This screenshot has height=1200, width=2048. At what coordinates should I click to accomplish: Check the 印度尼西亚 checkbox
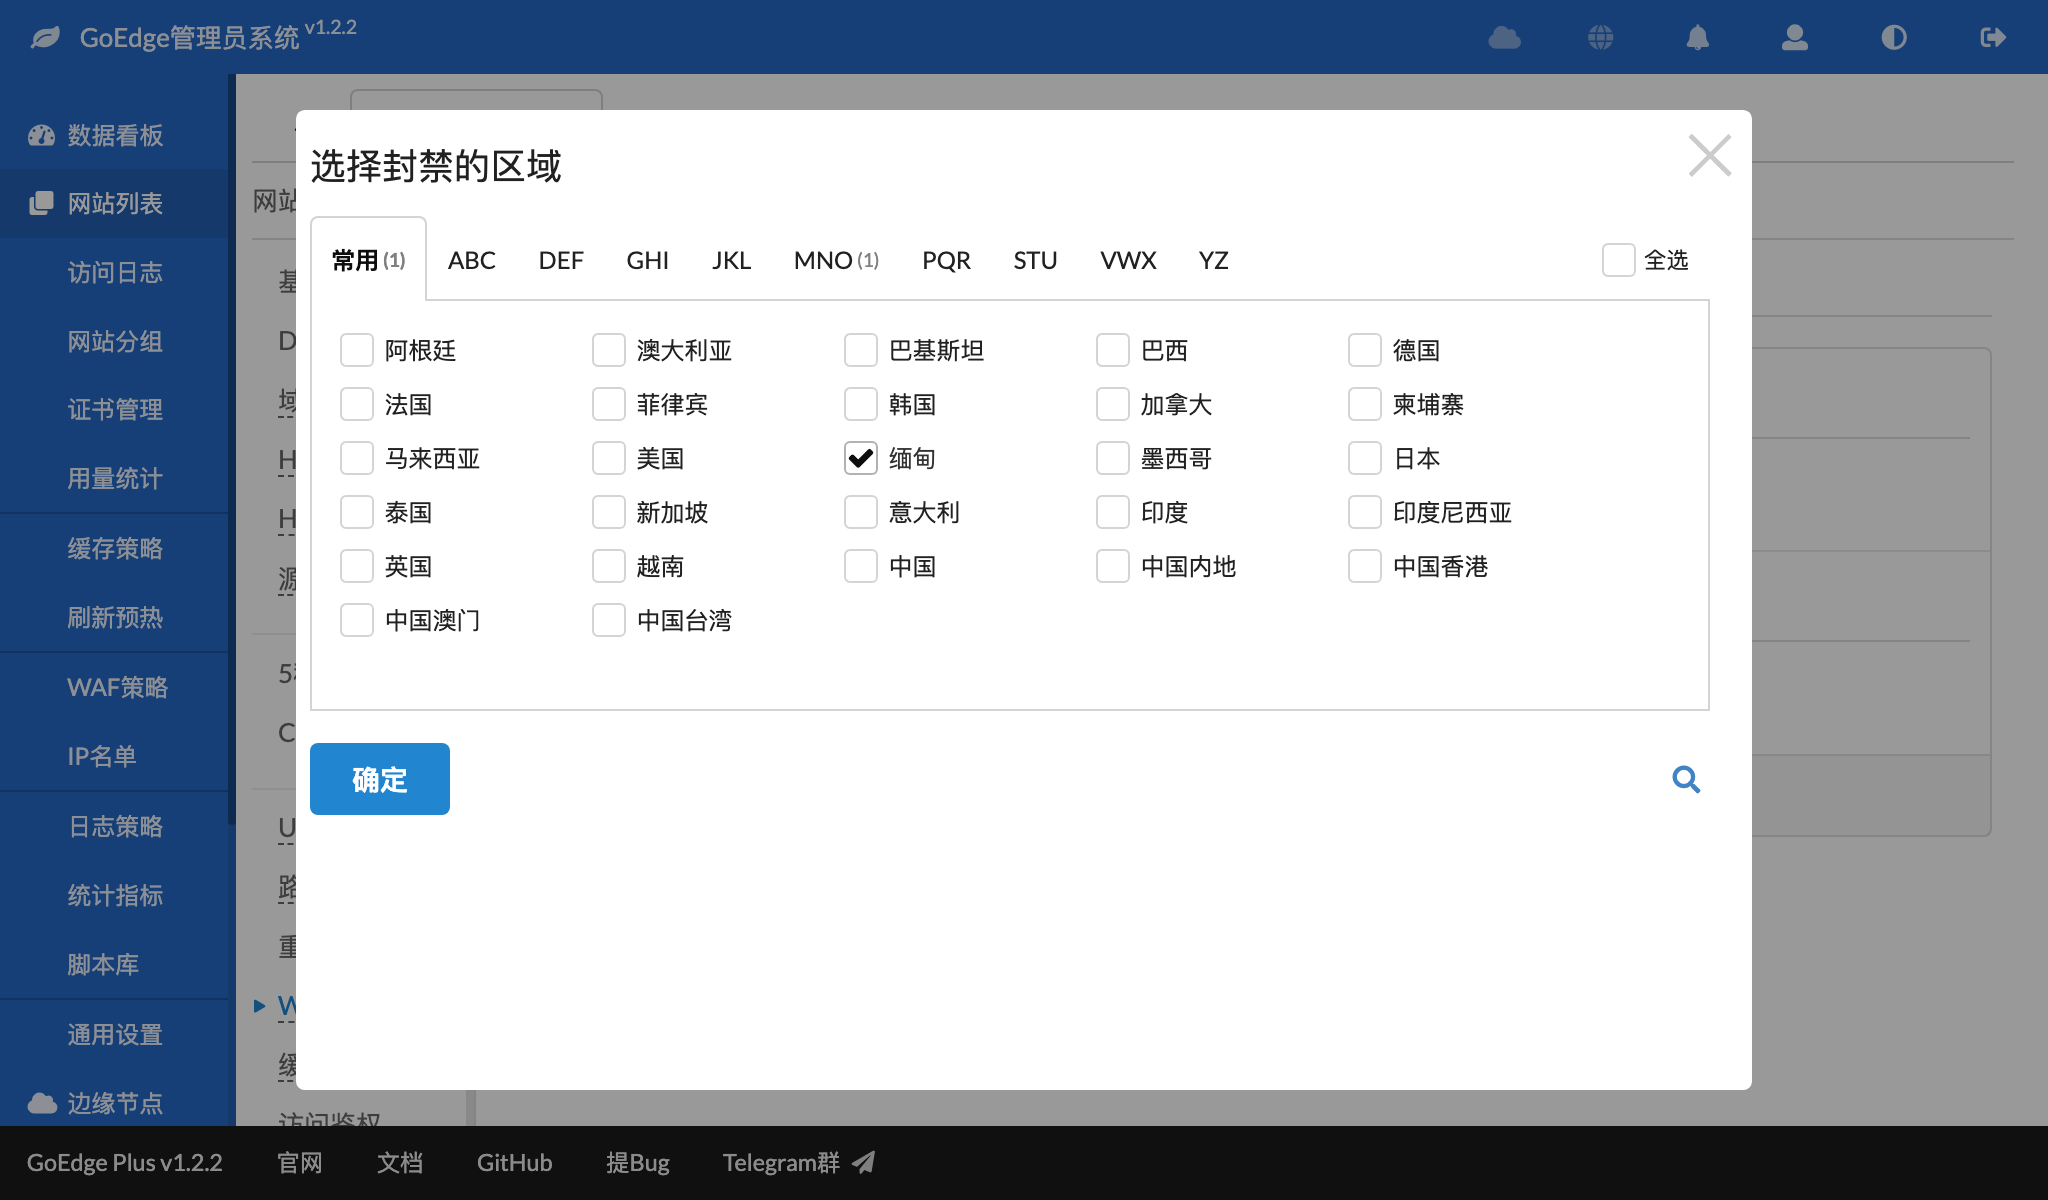(x=1365, y=513)
